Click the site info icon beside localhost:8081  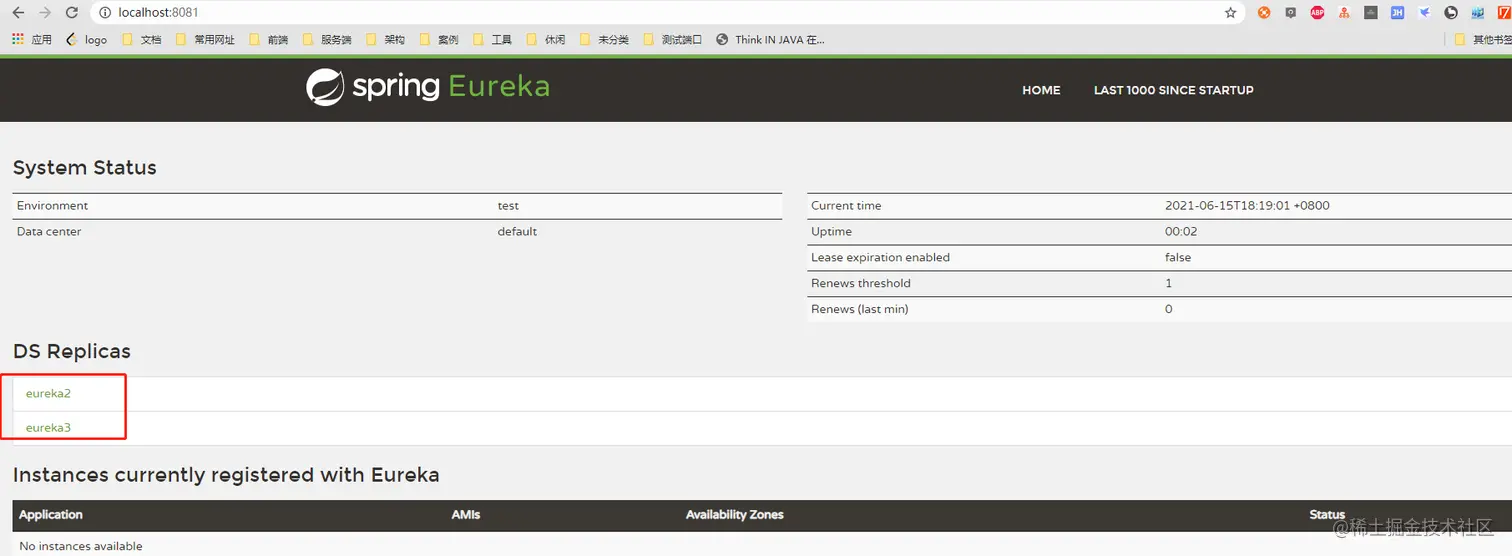tap(105, 13)
